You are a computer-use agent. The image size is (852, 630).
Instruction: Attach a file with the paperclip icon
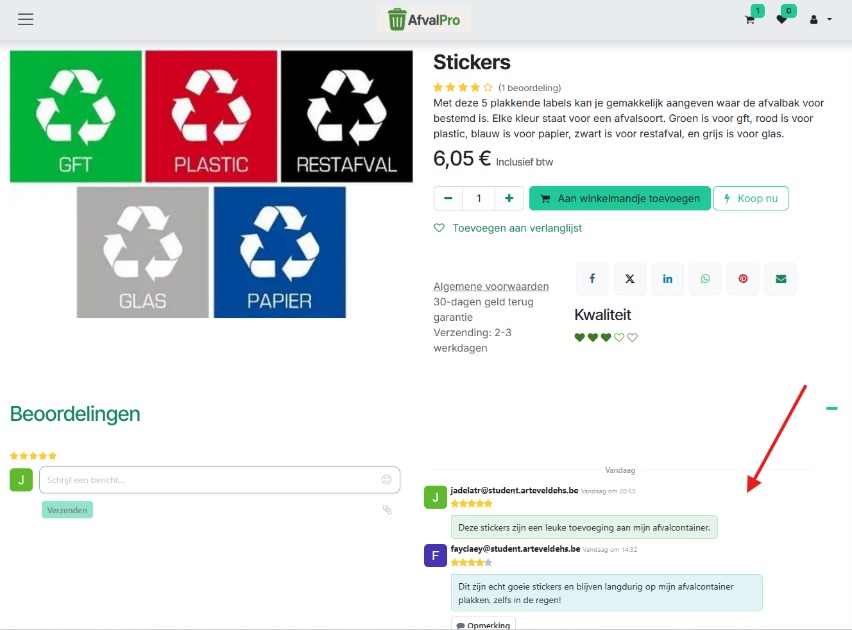[387, 510]
